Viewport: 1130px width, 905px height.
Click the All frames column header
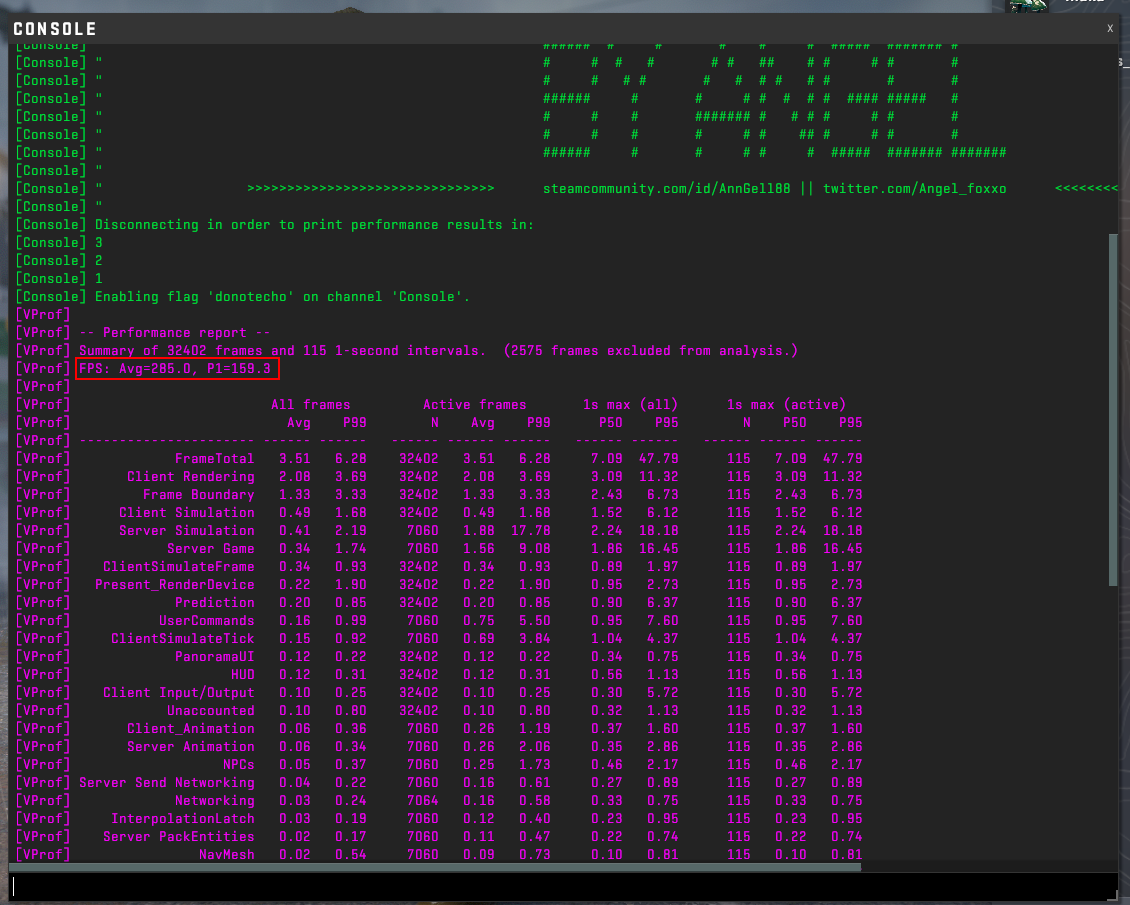click(310, 405)
